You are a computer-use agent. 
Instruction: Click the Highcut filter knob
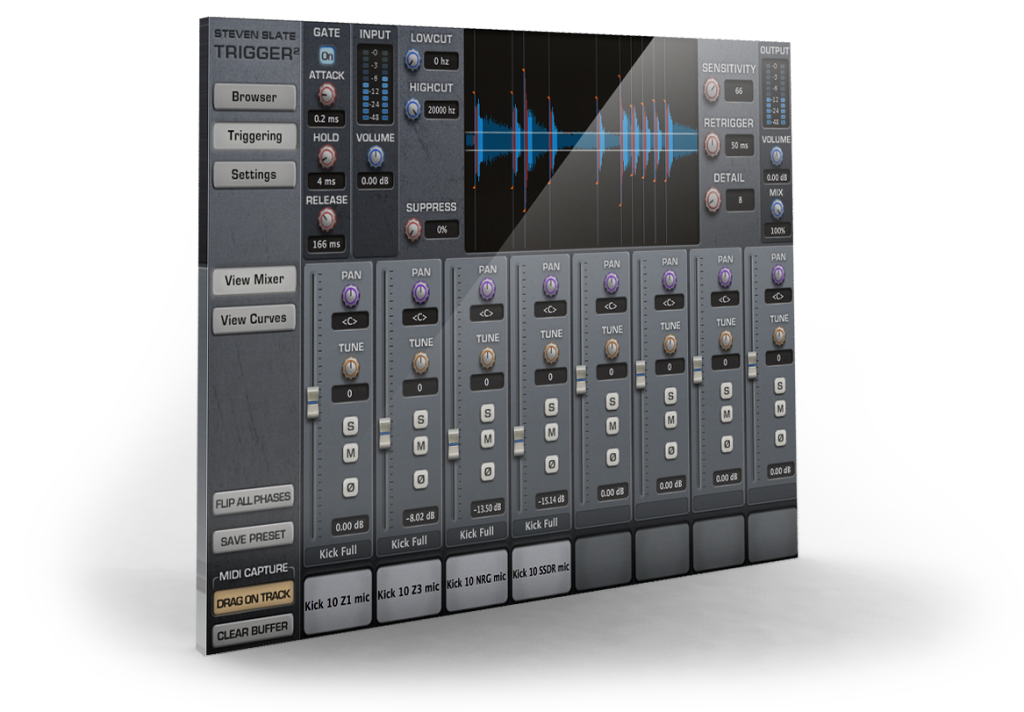[x=412, y=109]
